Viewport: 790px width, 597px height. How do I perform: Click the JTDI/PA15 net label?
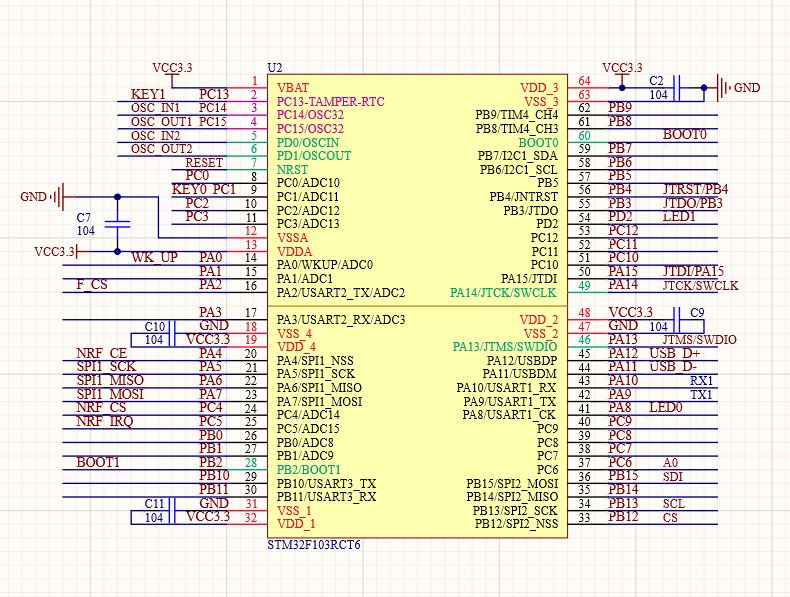pos(693,271)
